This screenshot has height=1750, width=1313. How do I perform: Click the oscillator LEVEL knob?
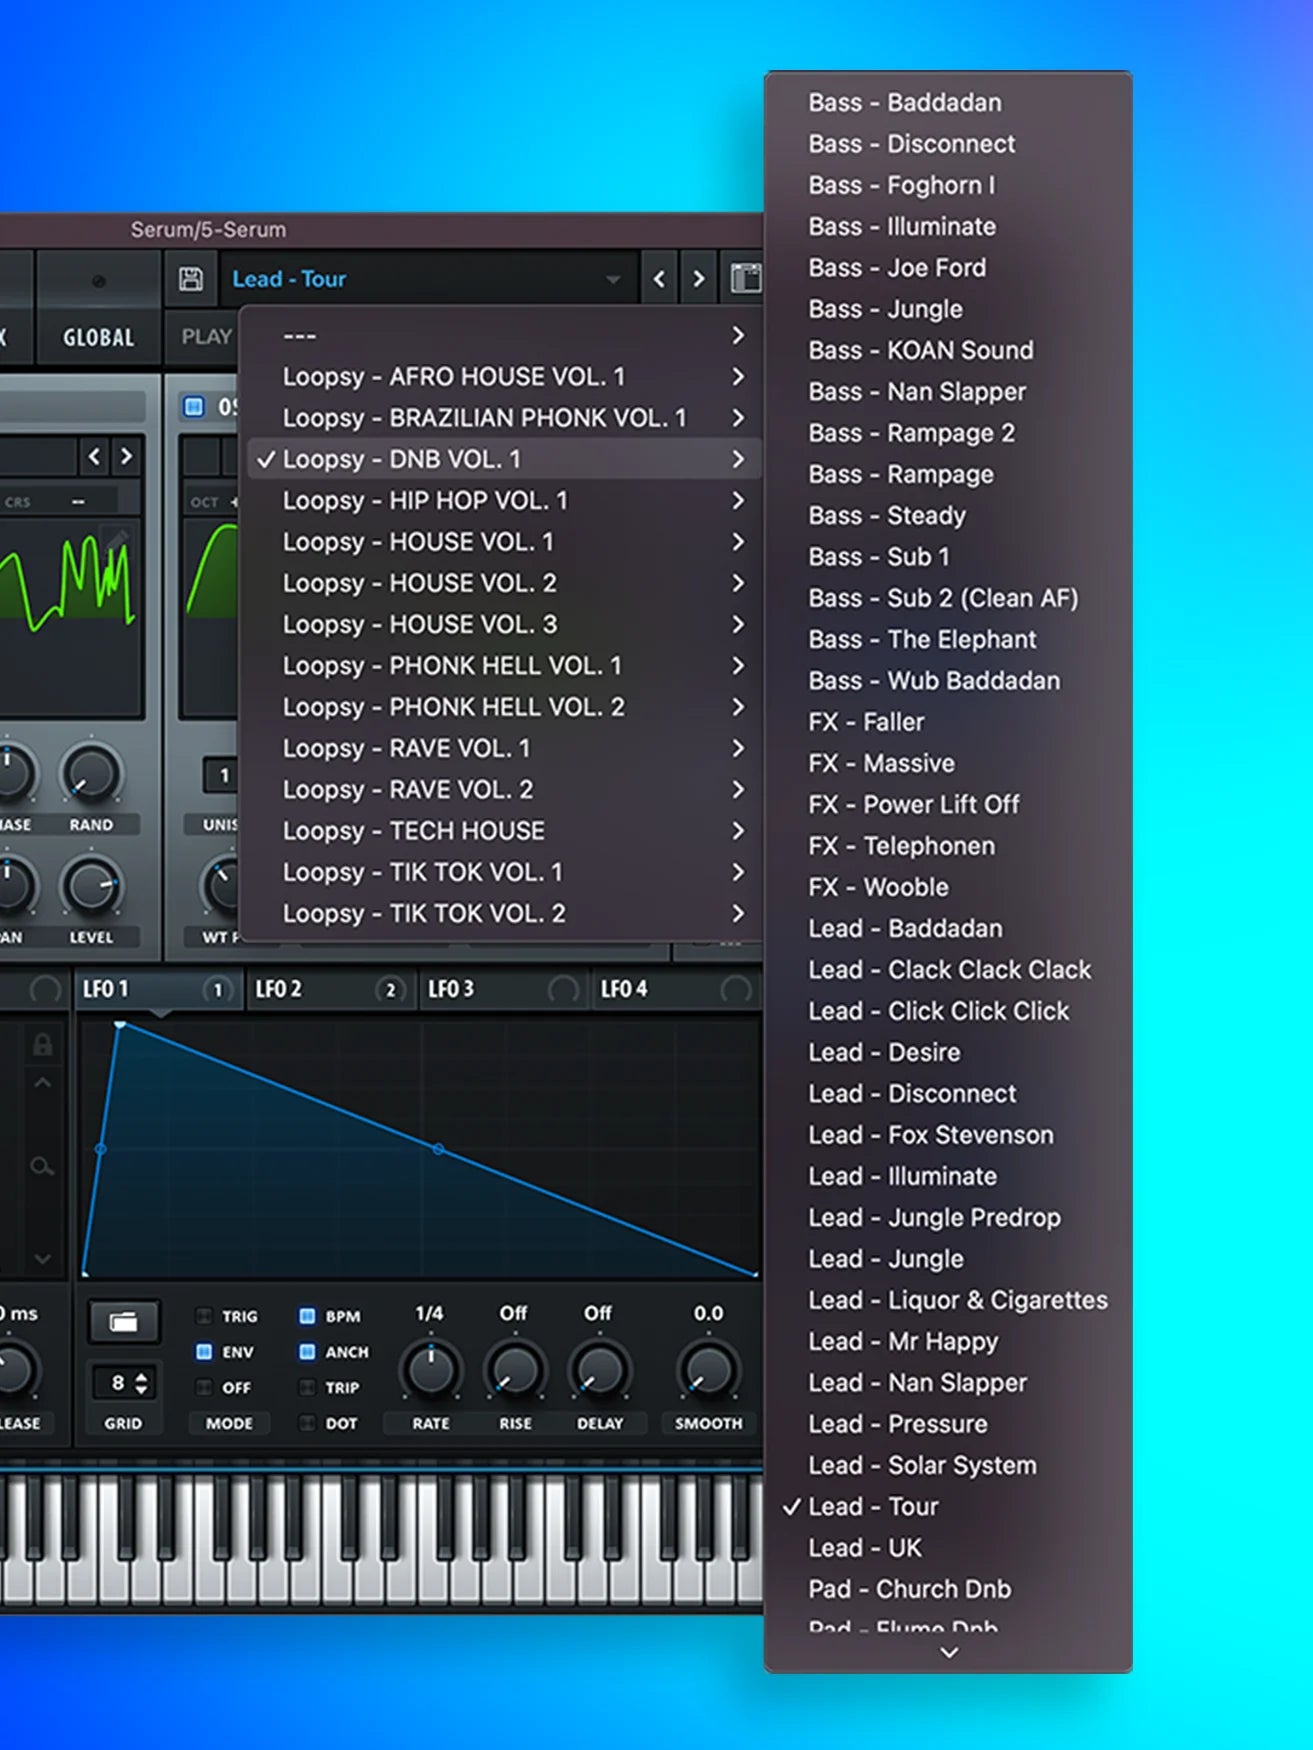(x=91, y=886)
